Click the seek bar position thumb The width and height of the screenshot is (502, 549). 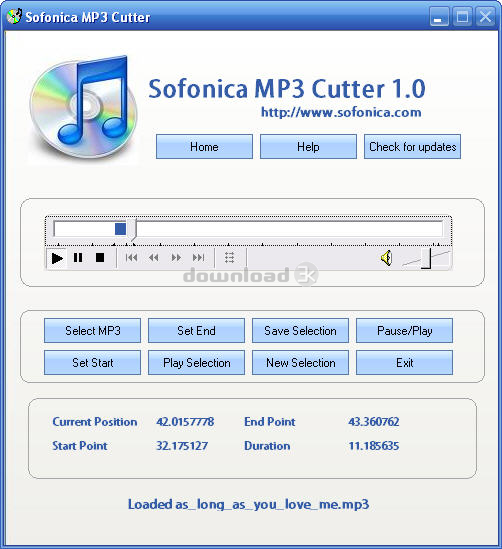pos(132,230)
